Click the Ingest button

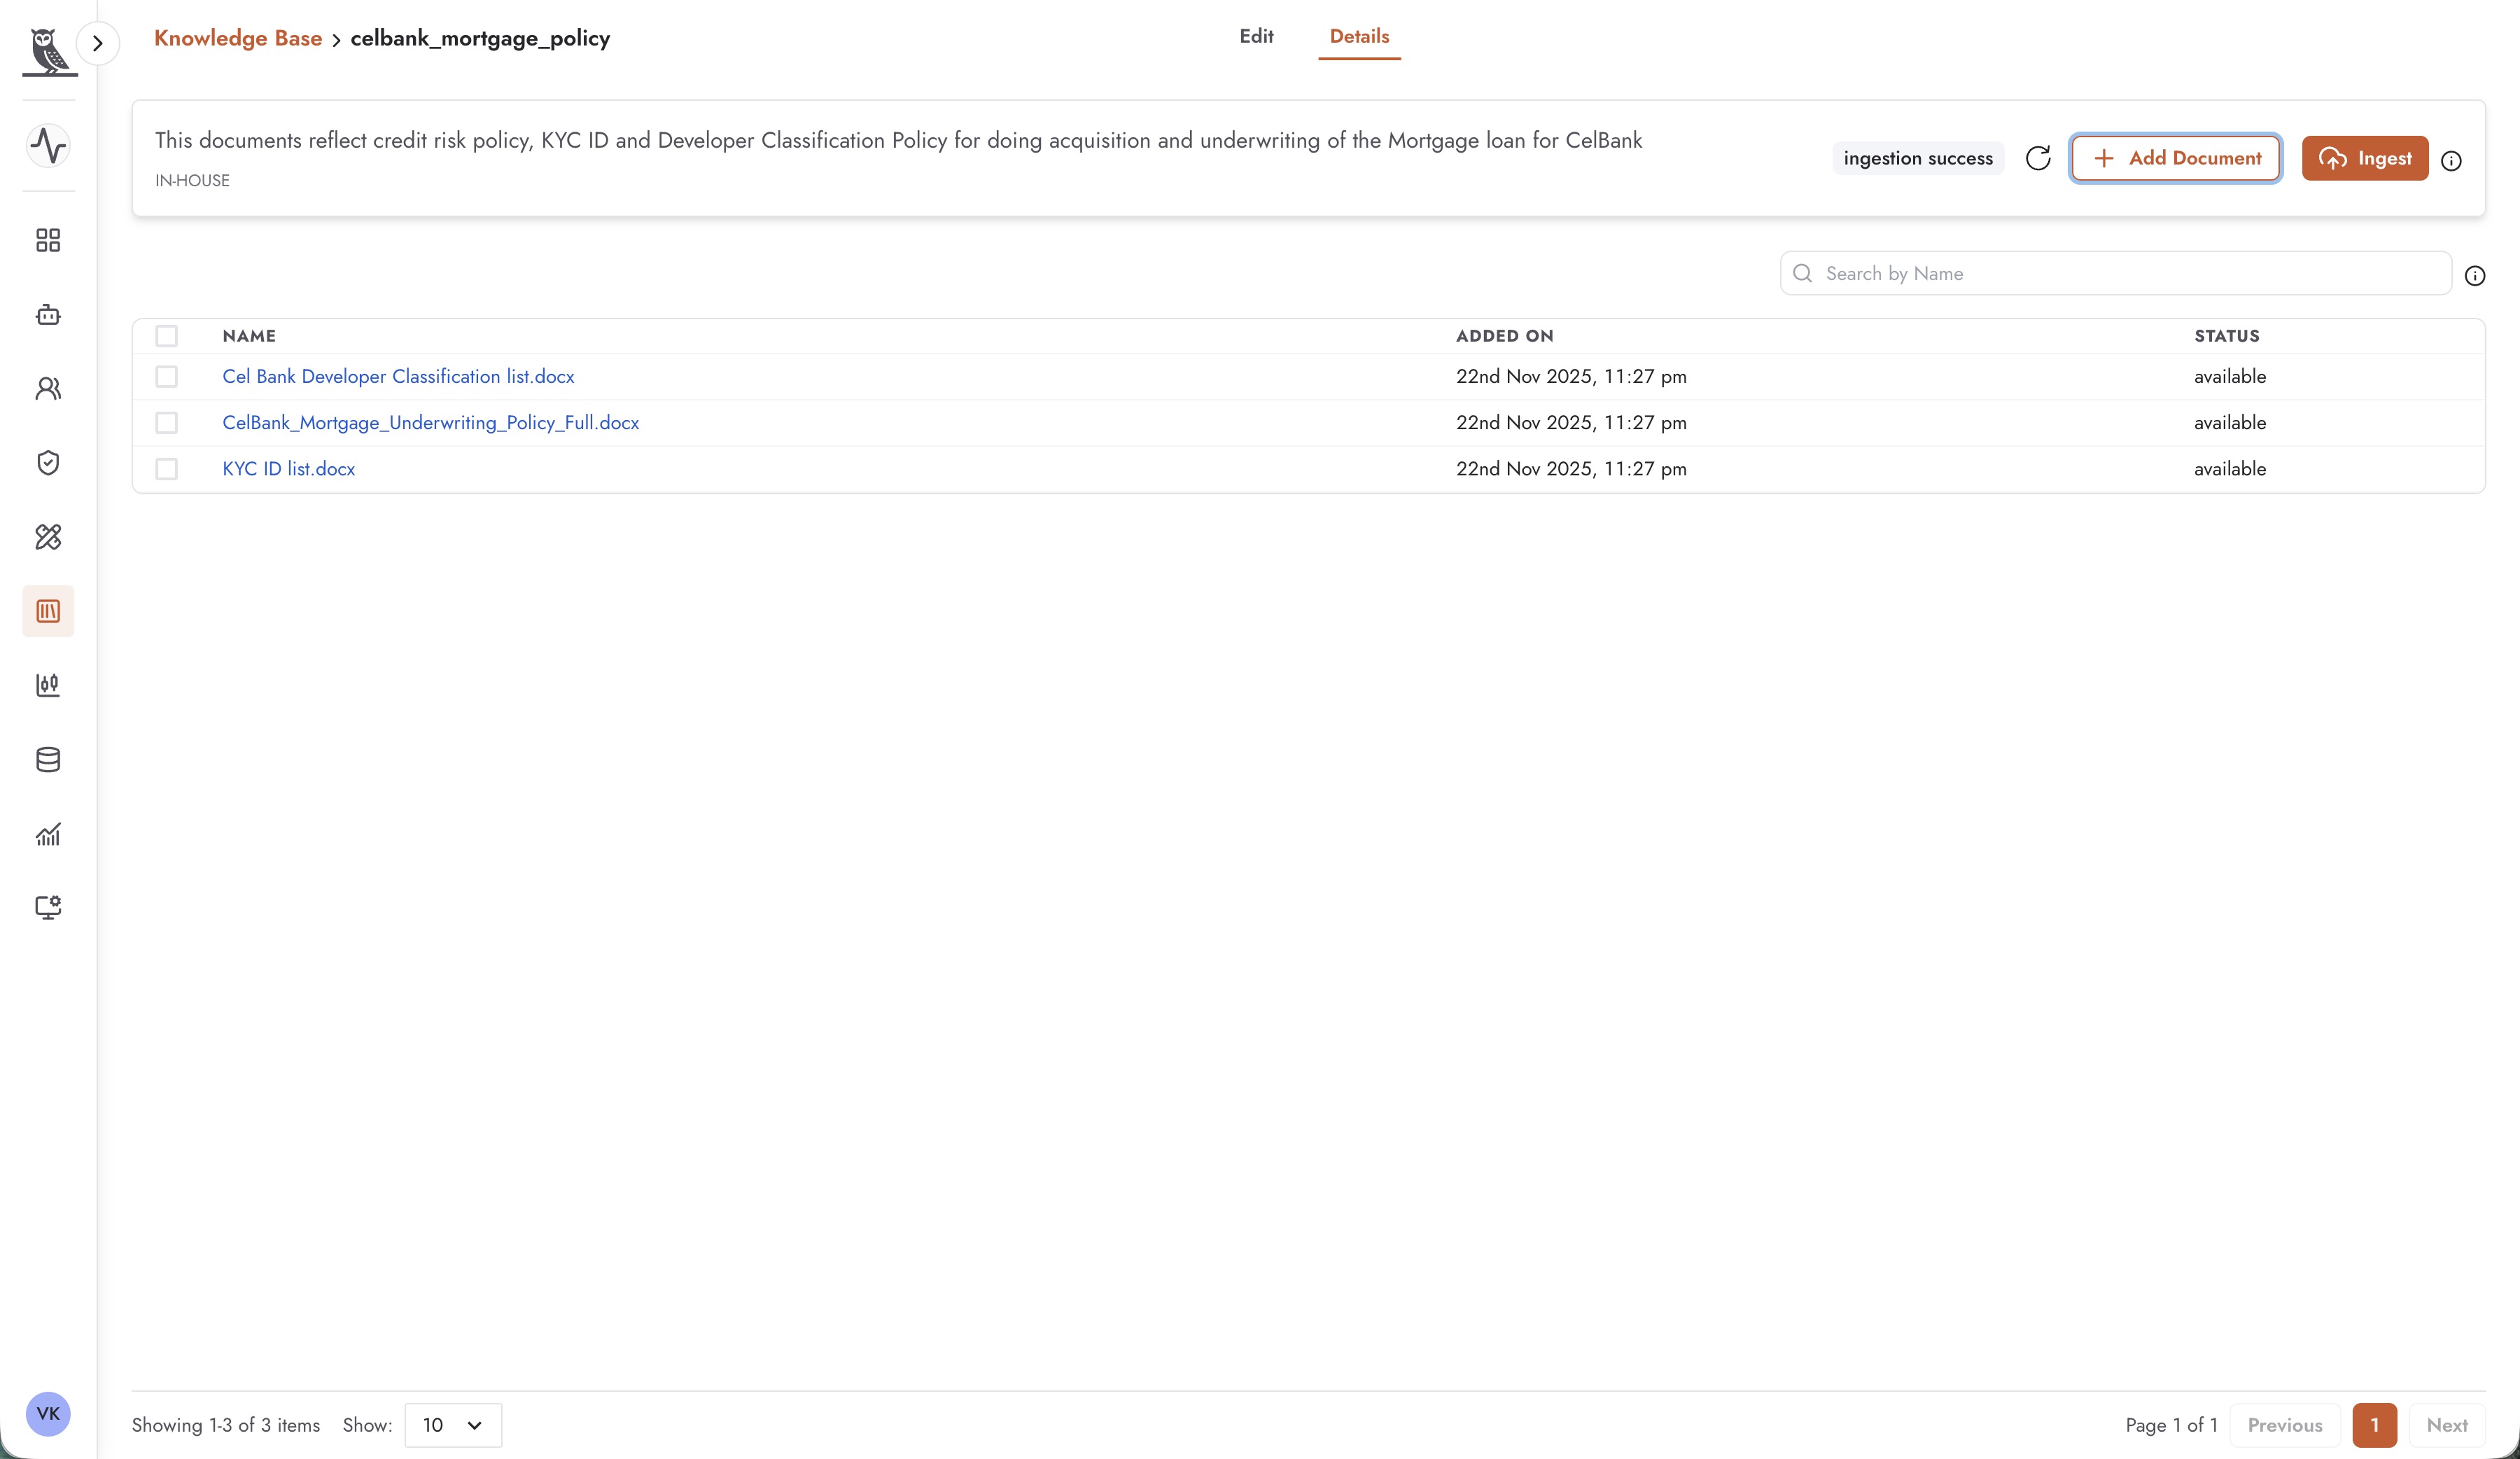pos(2365,158)
